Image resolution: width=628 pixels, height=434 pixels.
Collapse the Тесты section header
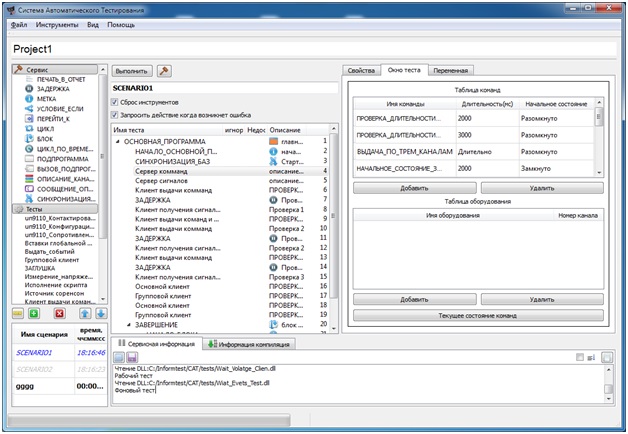pyautogui.click(x=54, y=209)
